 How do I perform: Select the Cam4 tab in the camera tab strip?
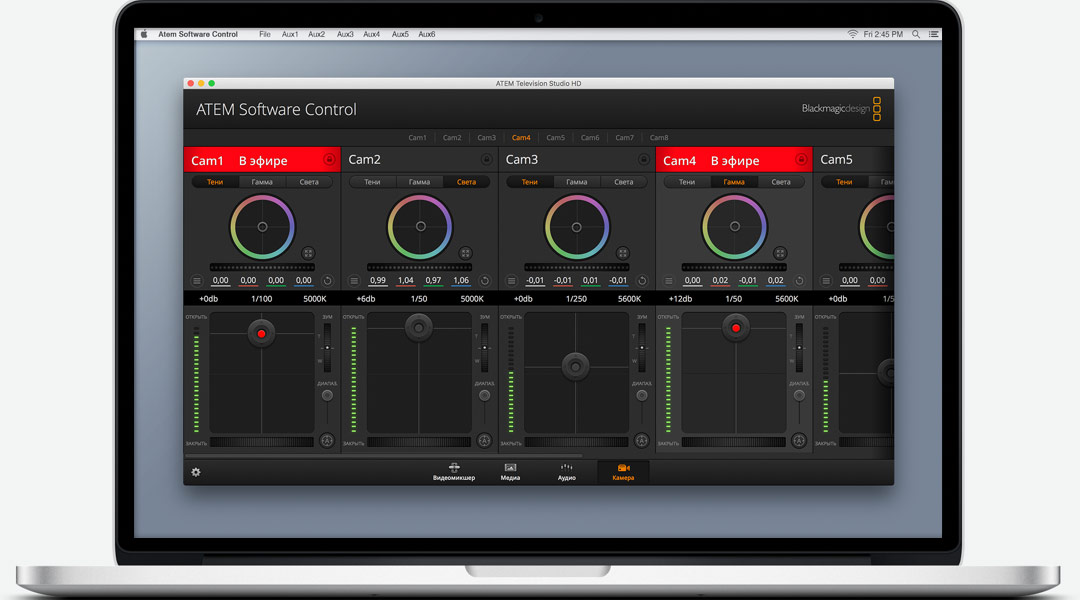(521, 137)
